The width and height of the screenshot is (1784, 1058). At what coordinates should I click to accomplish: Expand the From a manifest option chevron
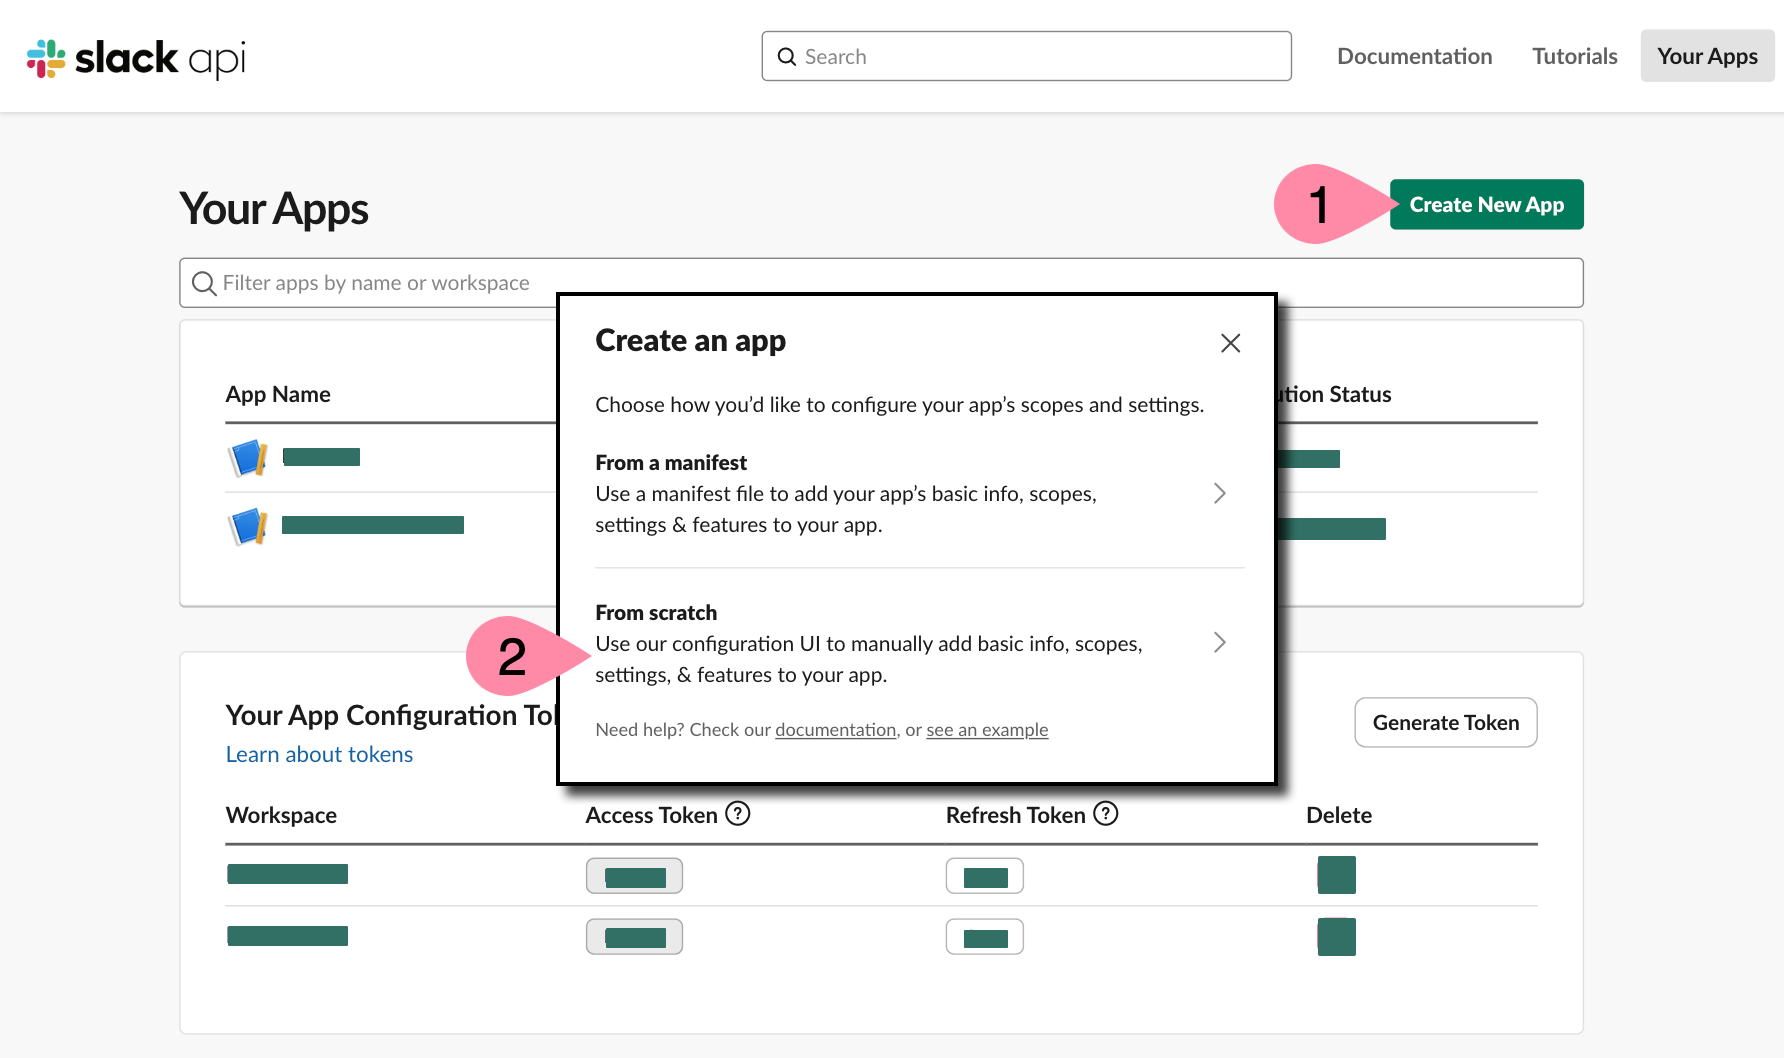point(1219,493)
